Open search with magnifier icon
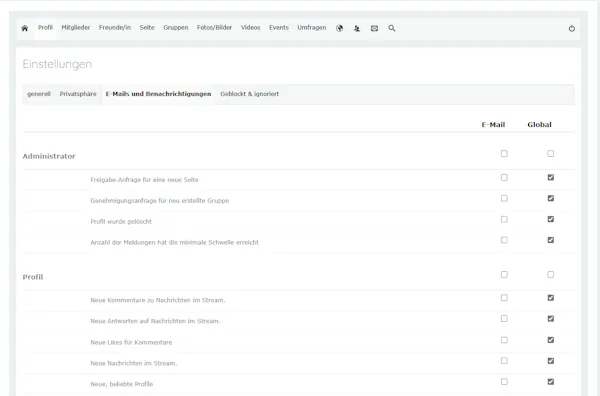Image resolution: width=600 pixels, height=396 pixels. pyautogui.click(x=392, y=28)
